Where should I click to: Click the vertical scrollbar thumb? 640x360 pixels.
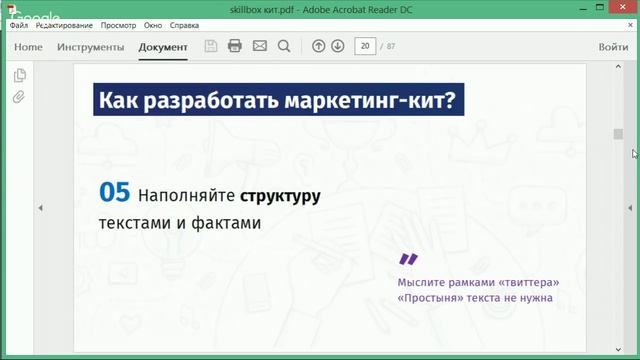[x=618, y=134]
